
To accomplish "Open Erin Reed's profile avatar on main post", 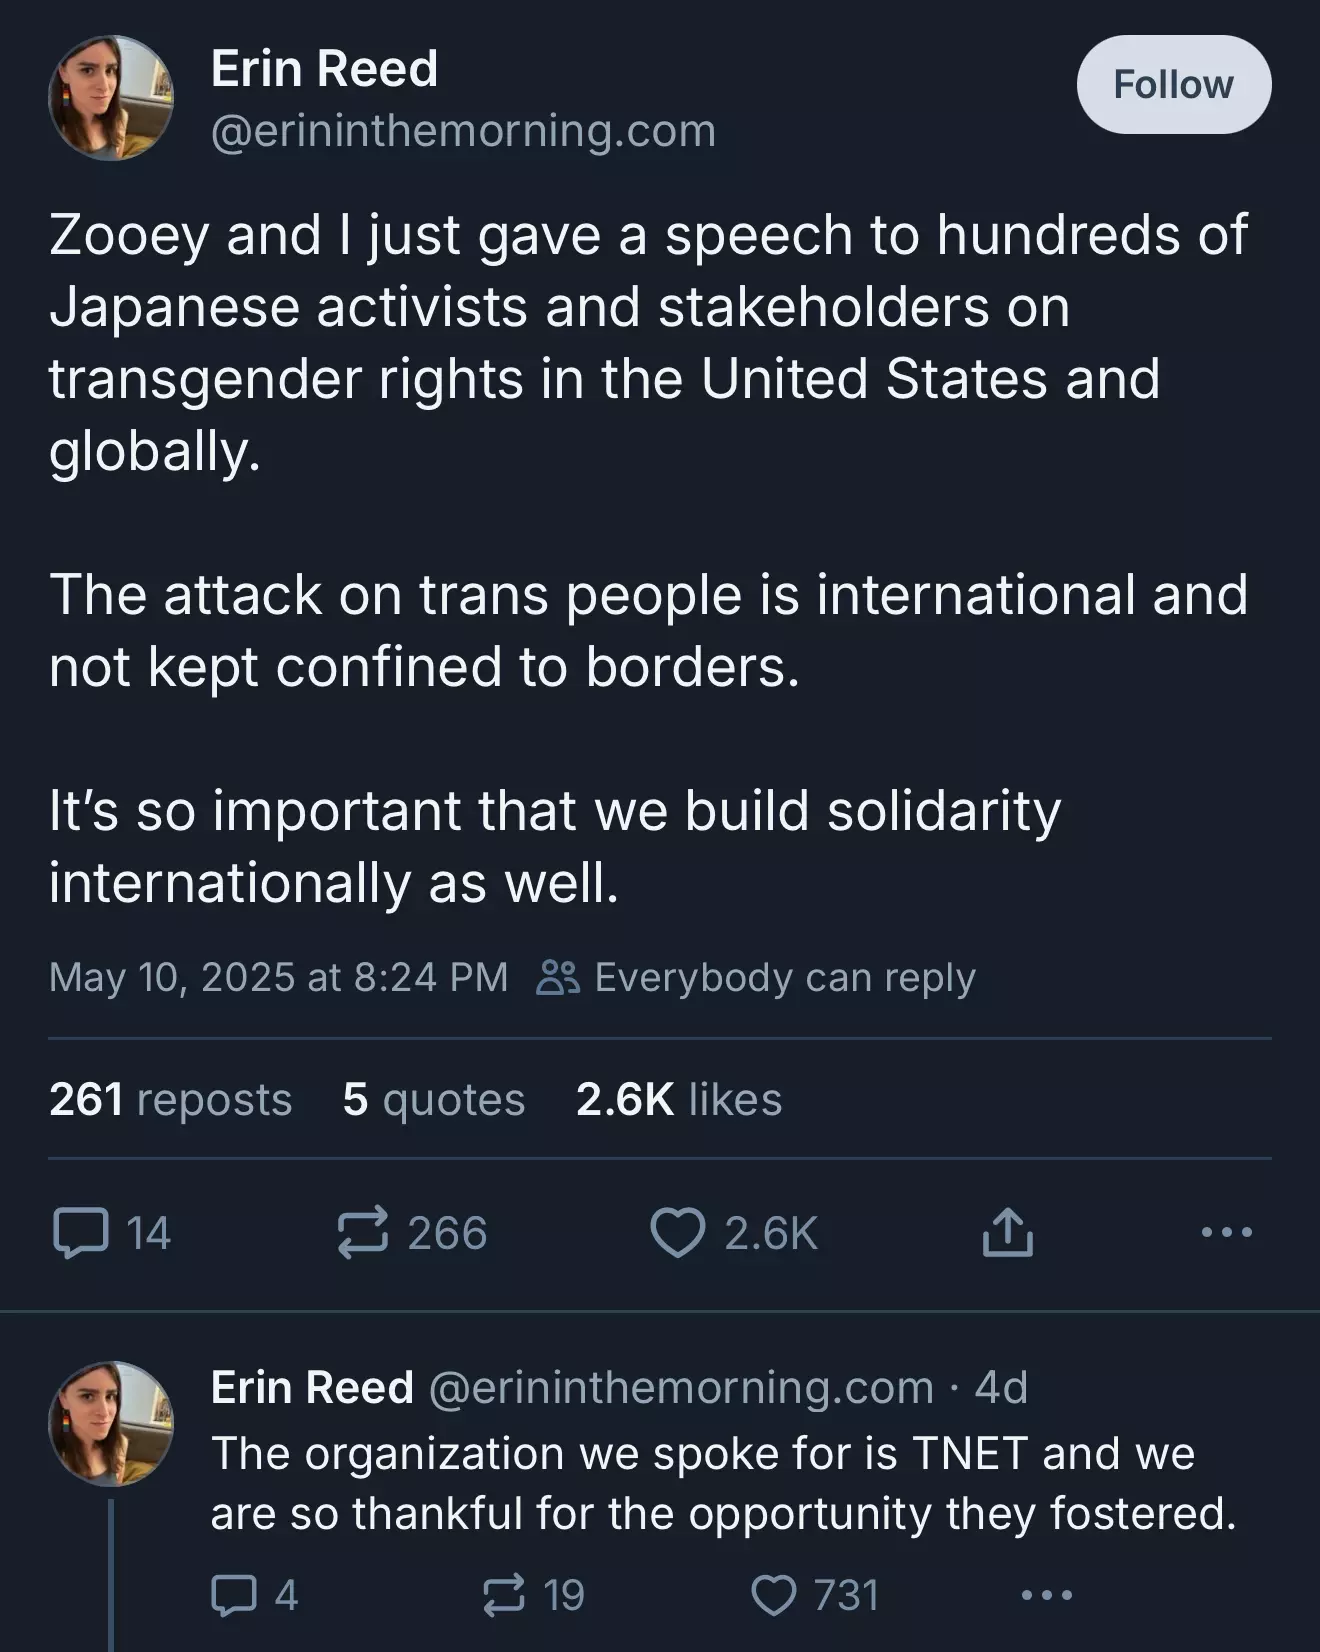I will [x=110, y=98].
